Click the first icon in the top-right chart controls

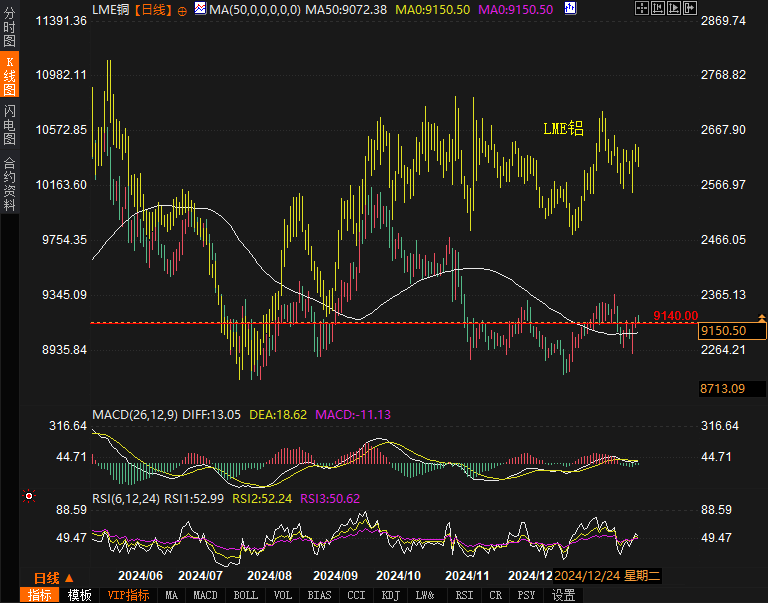click(x=641, y=9)
